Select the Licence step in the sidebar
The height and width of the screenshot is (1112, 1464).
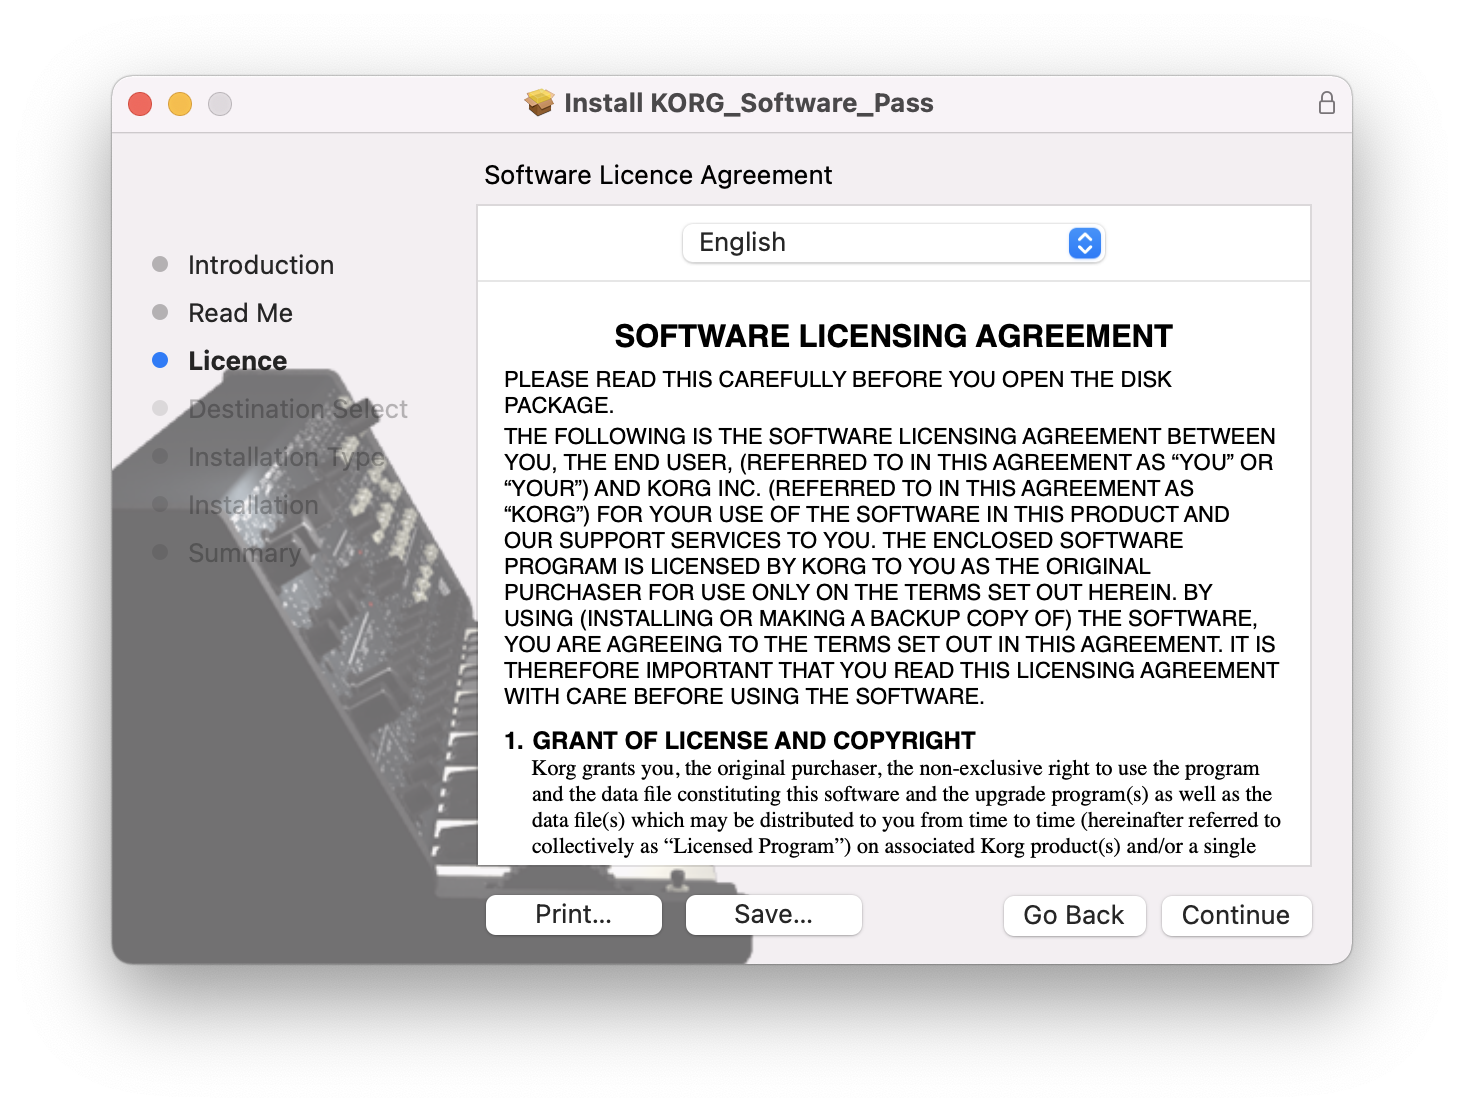point(237,361)
